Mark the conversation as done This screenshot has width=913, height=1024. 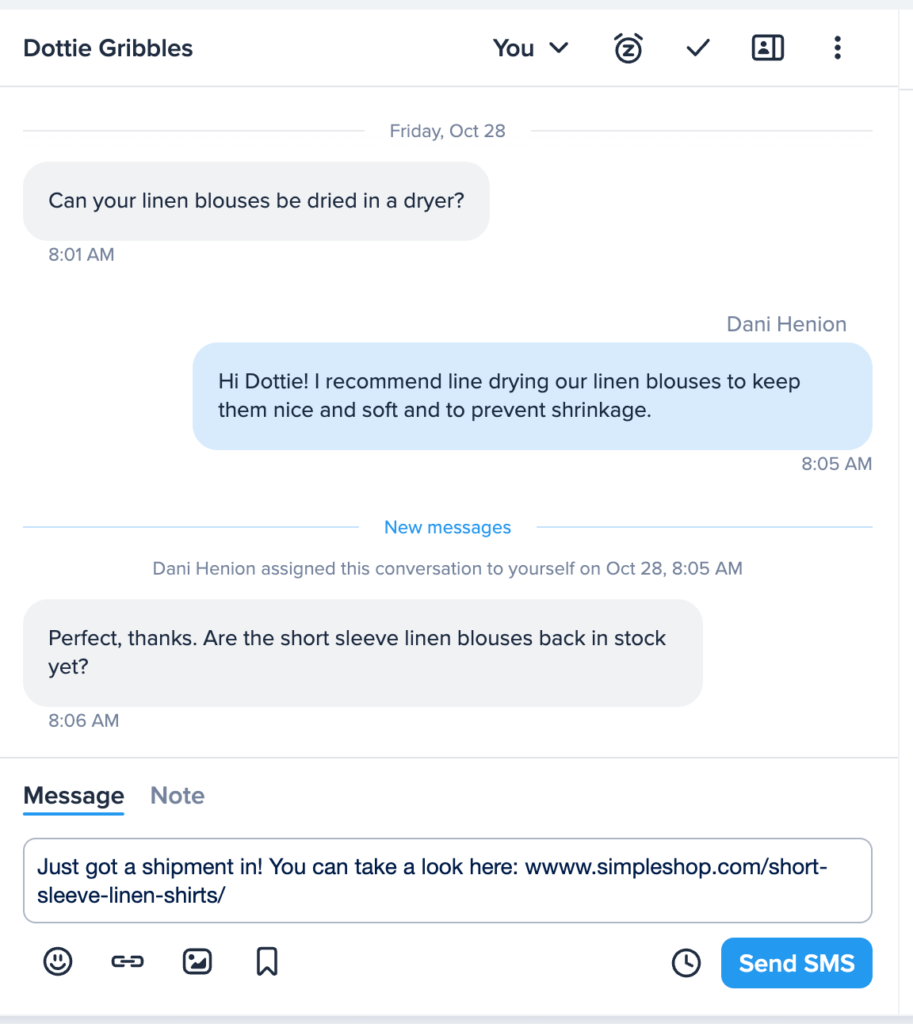pos(697,47)
